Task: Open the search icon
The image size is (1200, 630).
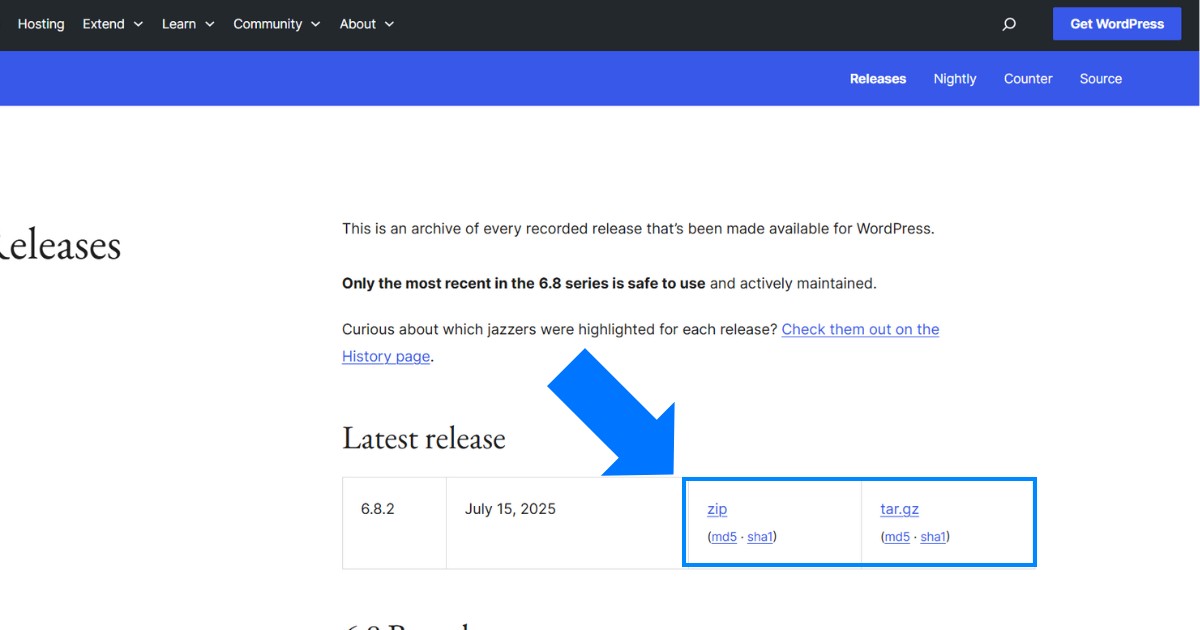Action: coord(1009,23)
